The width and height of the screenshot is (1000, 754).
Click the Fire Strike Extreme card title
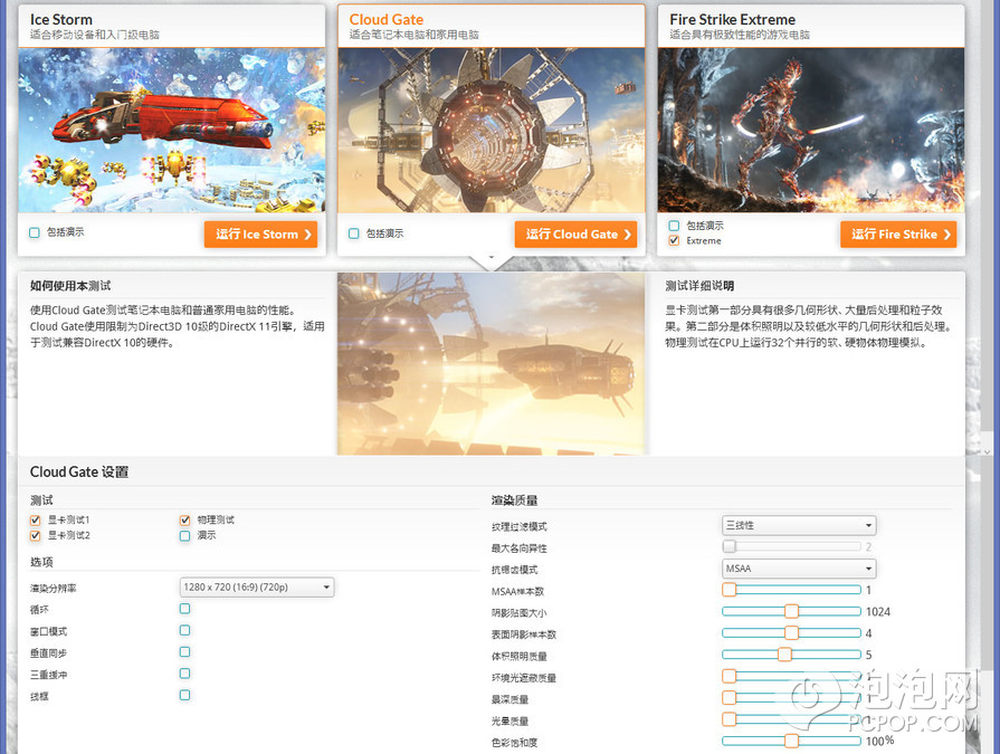733,20
